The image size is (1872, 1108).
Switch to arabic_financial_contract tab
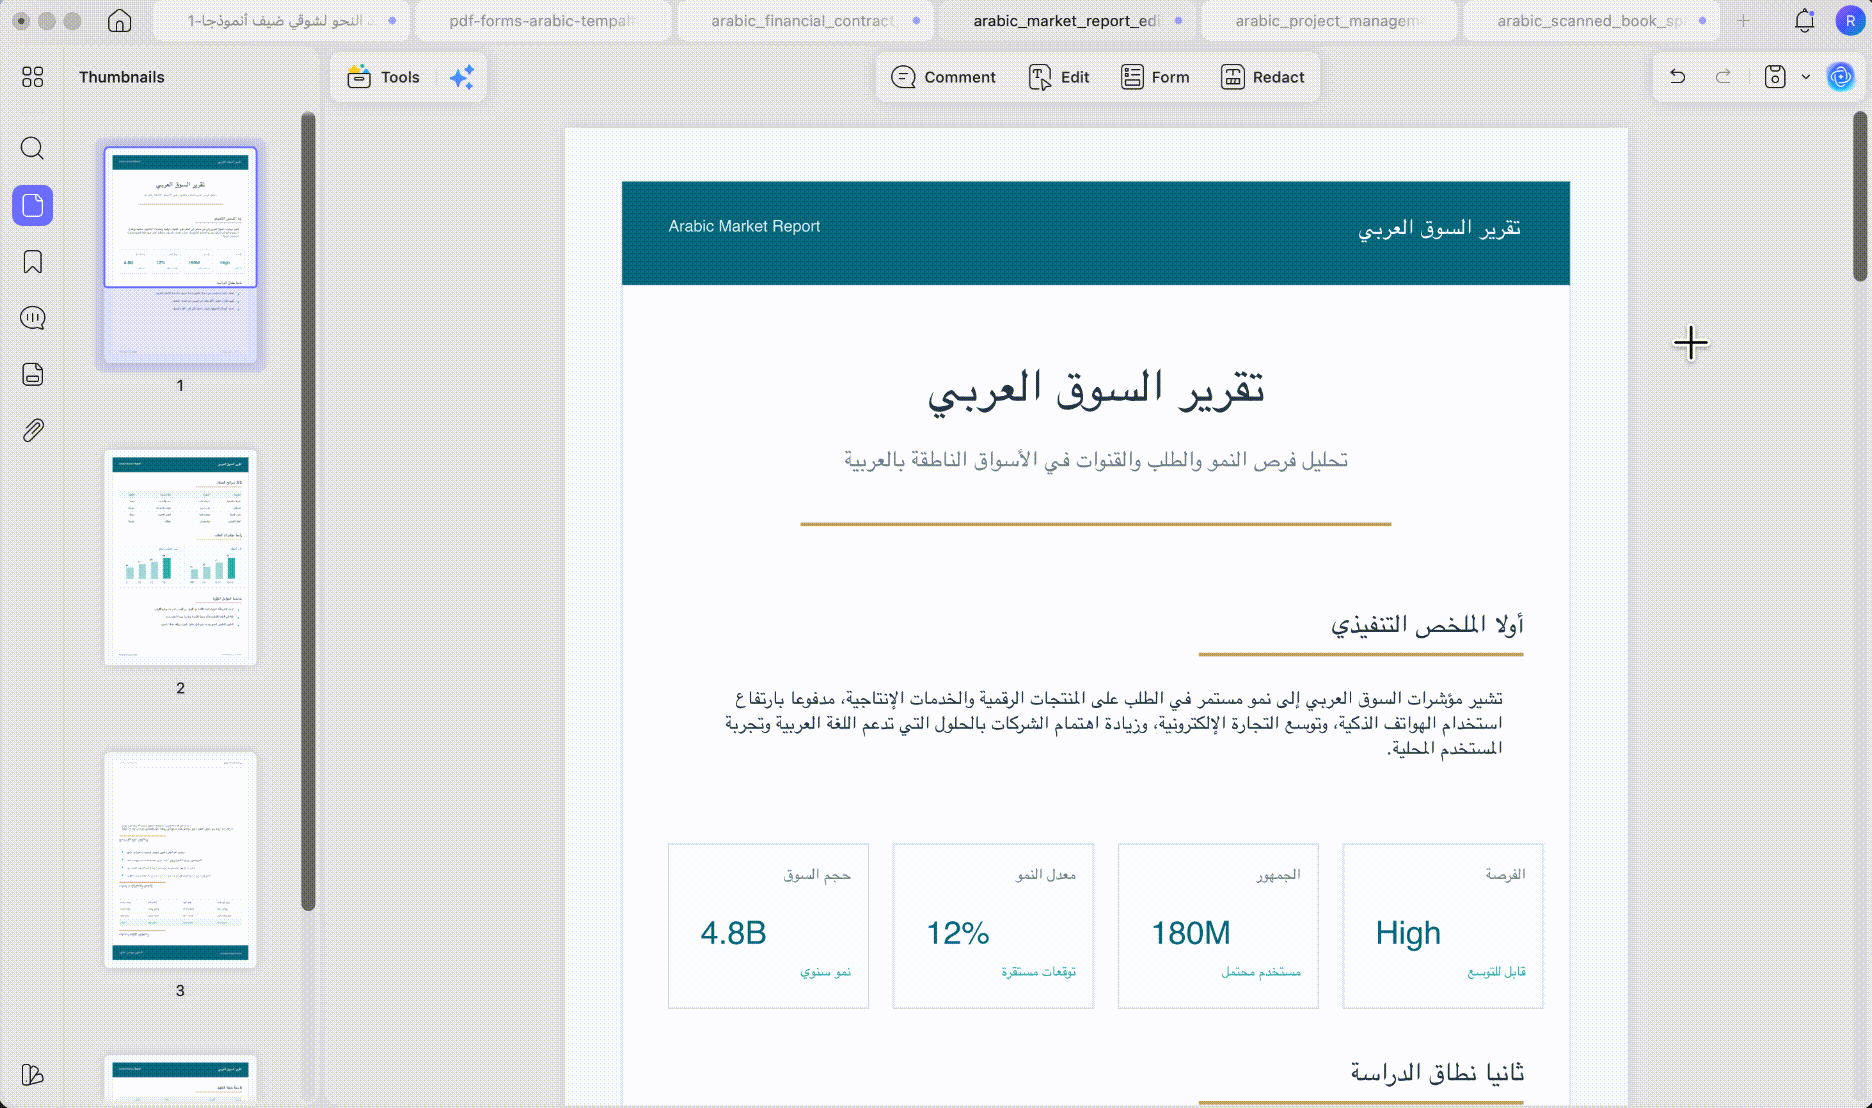804,21
